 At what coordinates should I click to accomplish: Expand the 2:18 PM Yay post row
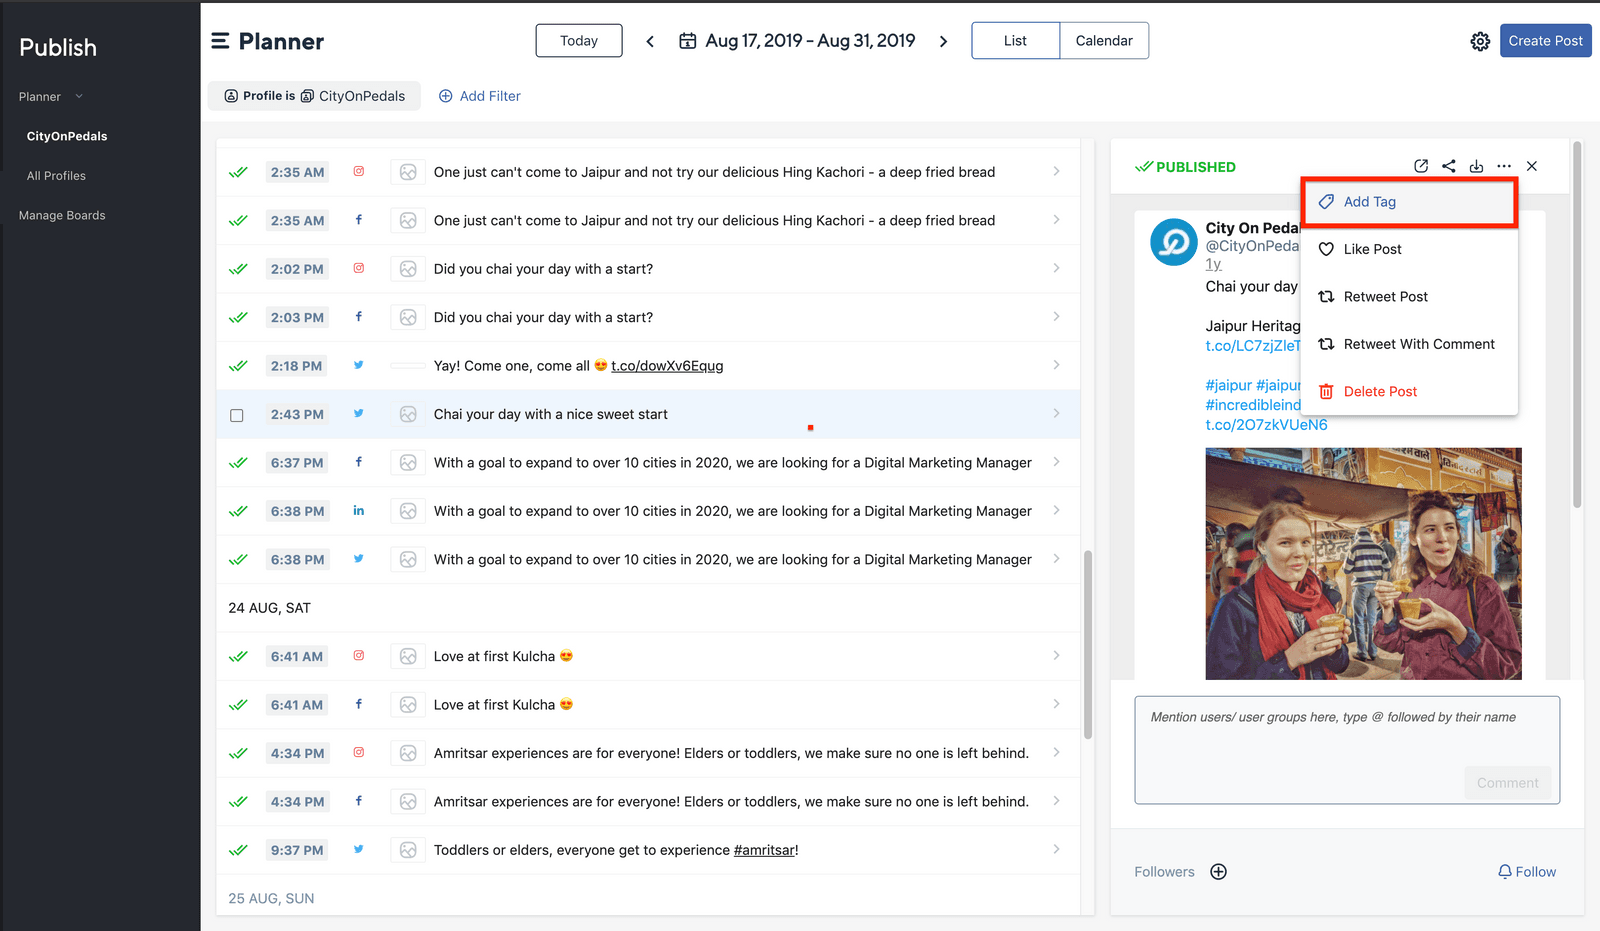coord(1056,365)
